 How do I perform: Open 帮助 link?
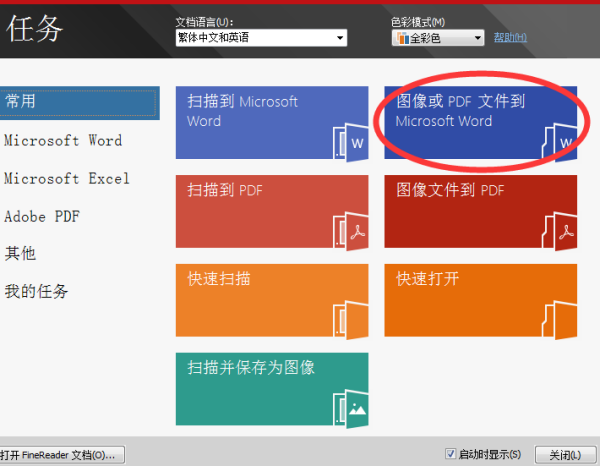point(510,37)
